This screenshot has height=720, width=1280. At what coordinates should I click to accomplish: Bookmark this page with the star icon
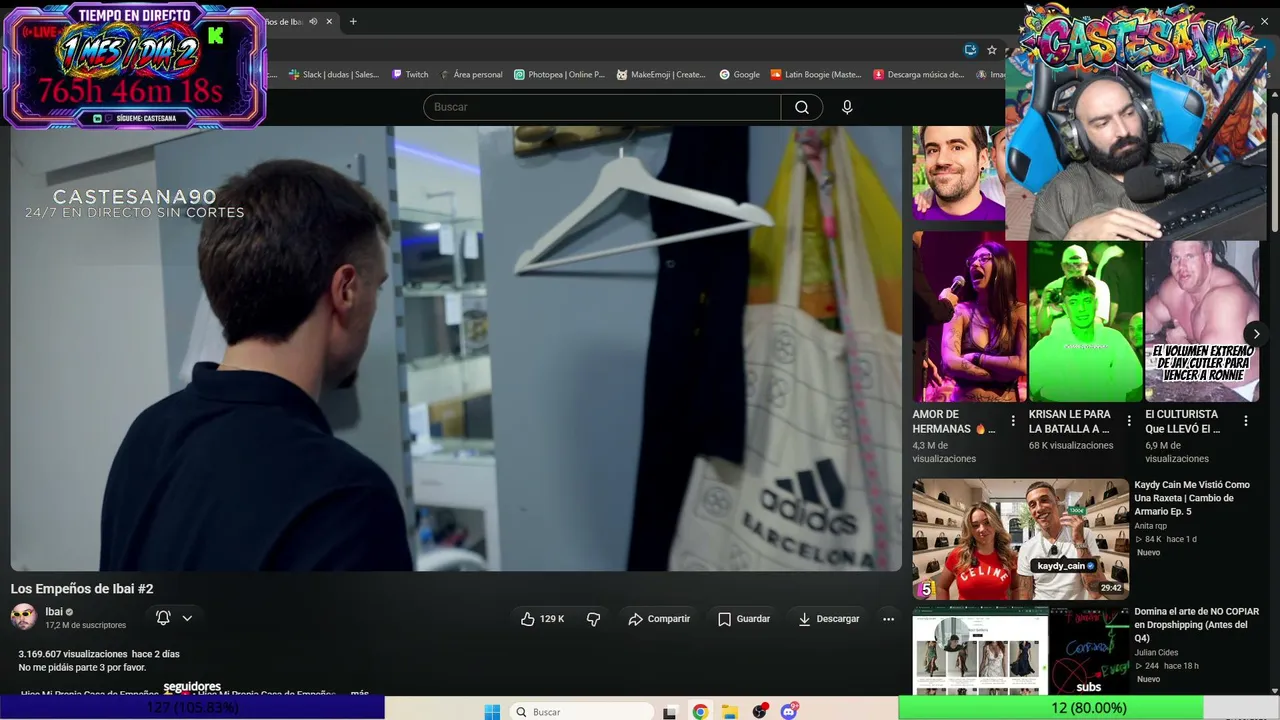coord(992,50)
